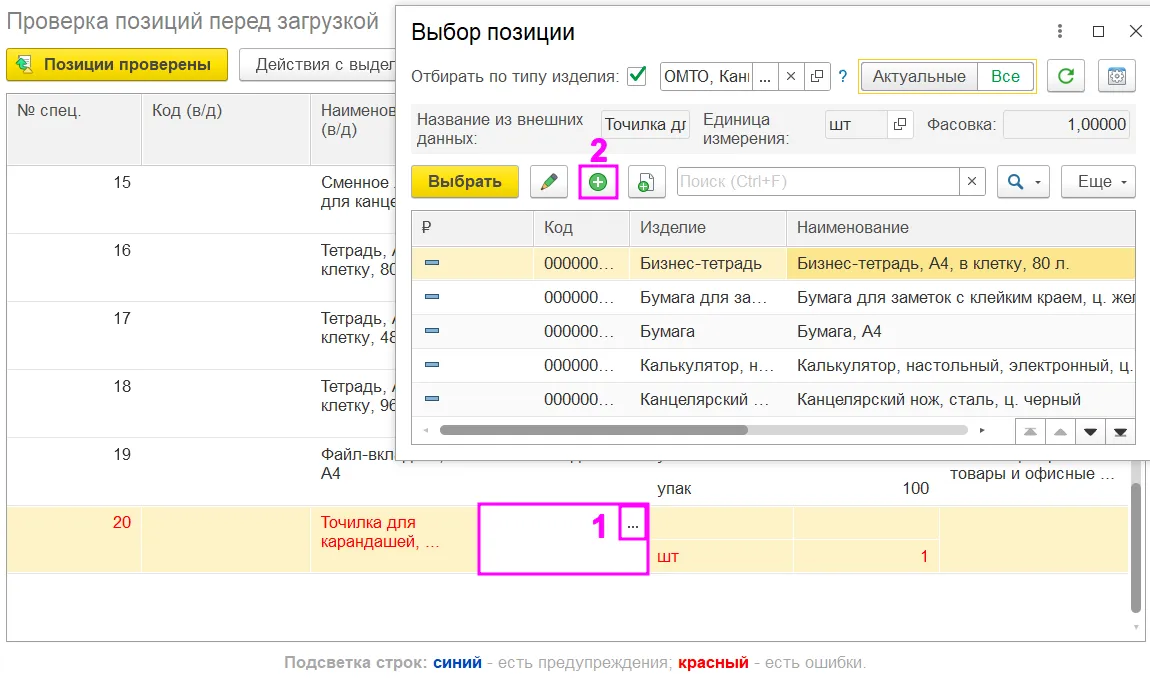Click the 'Действия с выдел…' button

click(318, 65)
